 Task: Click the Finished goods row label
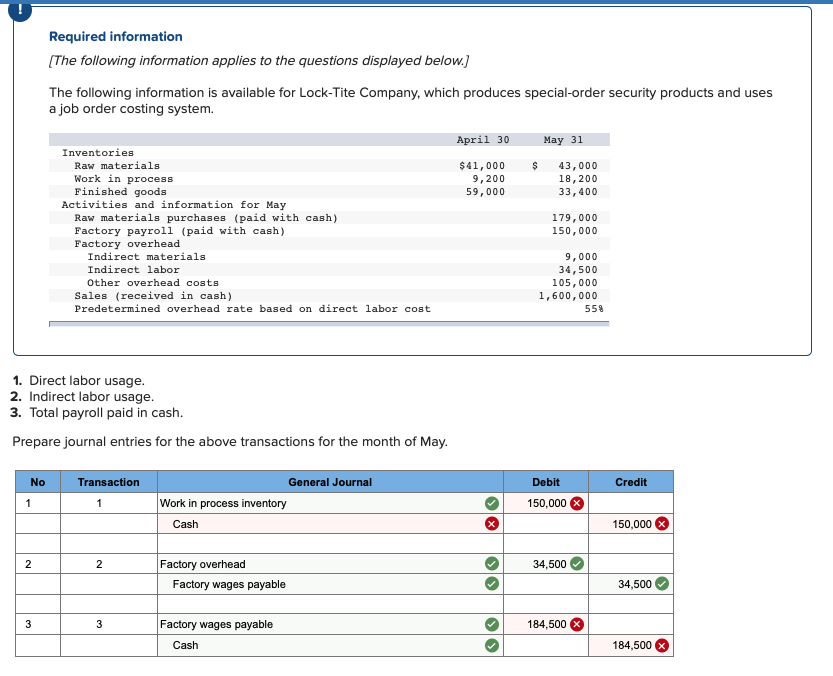pyautogui.click(x=121, y=192)
